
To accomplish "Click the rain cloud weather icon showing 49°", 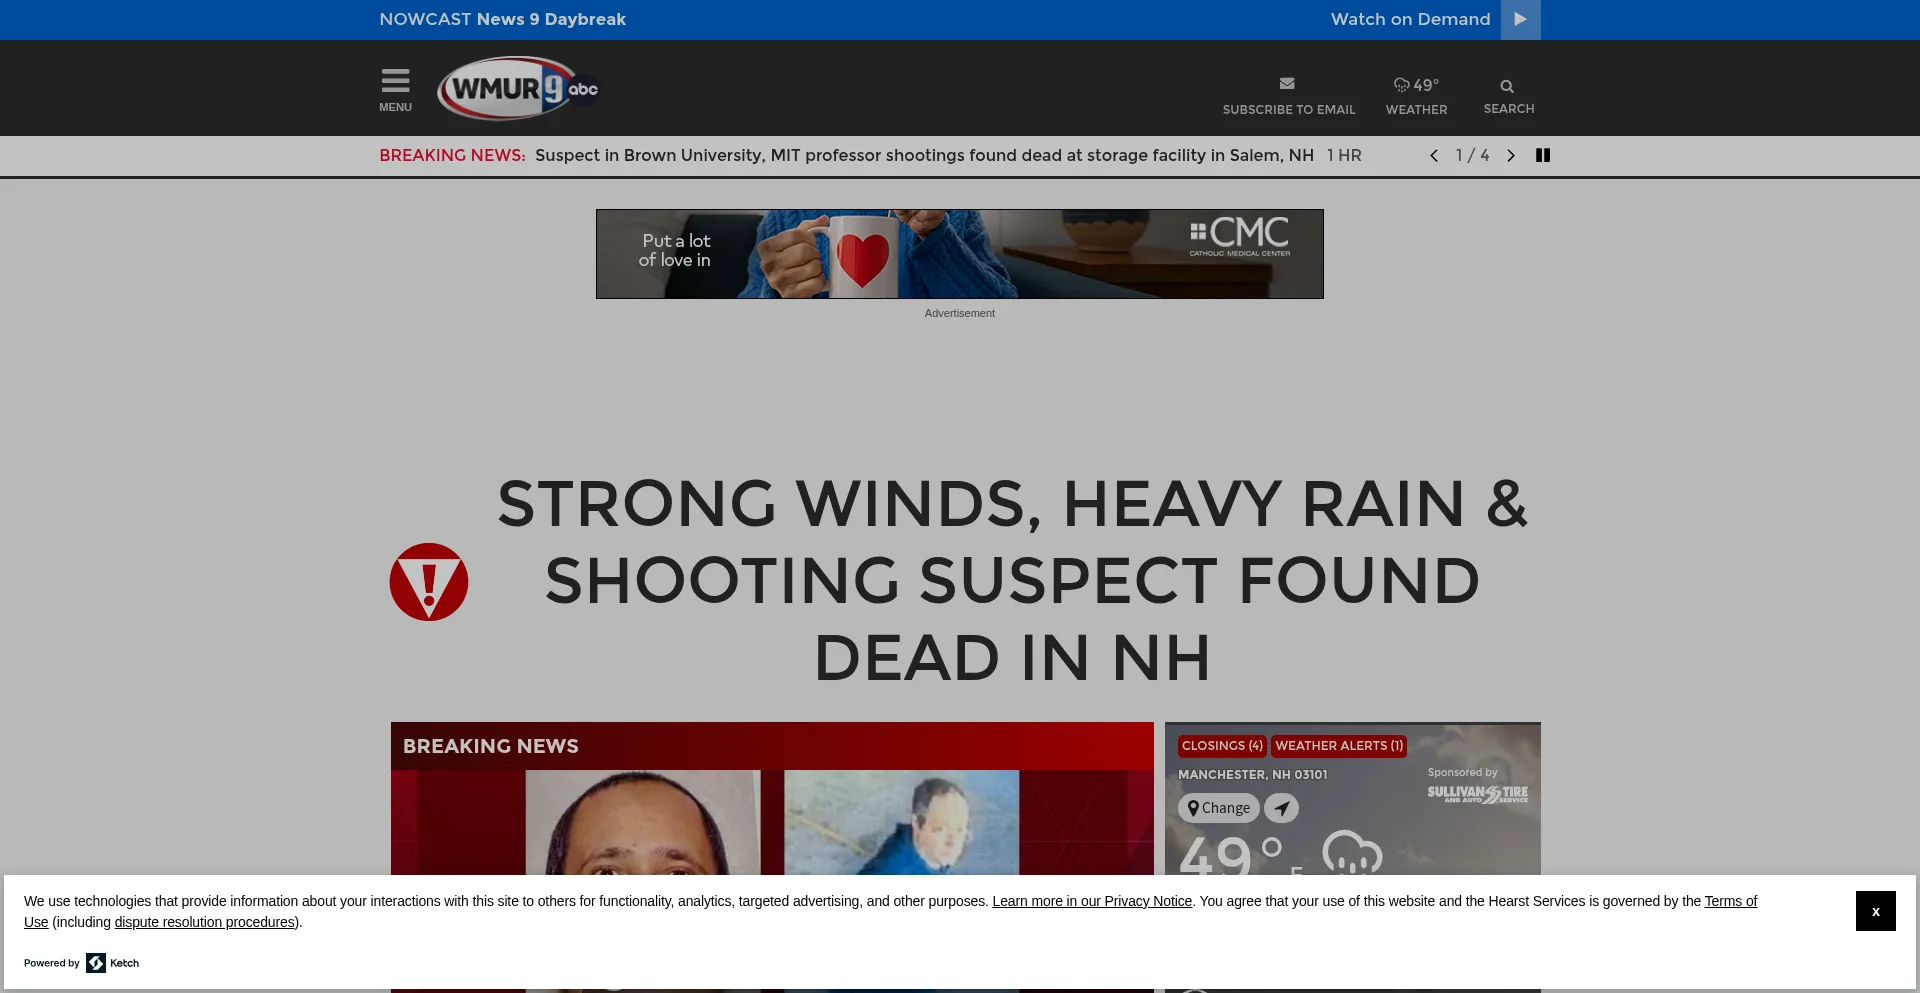I will pyautogui.click(x=1401, y=85).
